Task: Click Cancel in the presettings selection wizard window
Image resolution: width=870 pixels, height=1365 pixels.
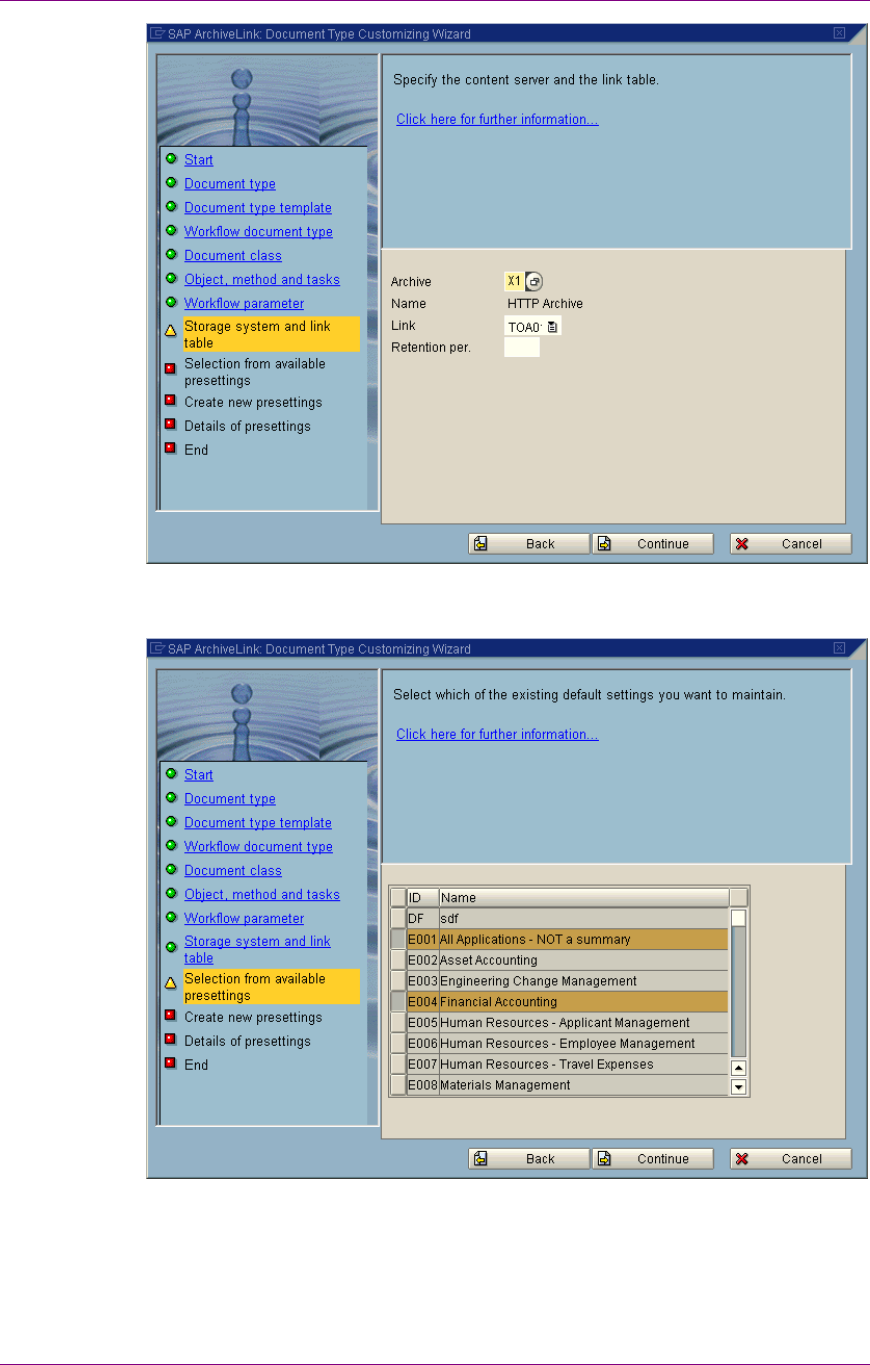Action: point(790,1159)
